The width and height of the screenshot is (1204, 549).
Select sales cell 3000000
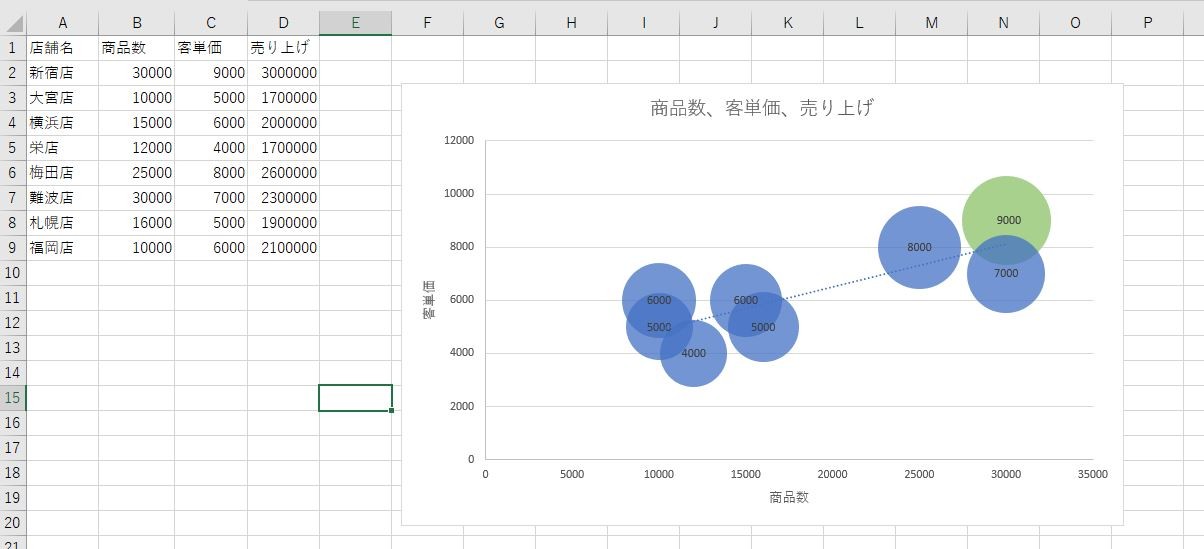[283, 73]
